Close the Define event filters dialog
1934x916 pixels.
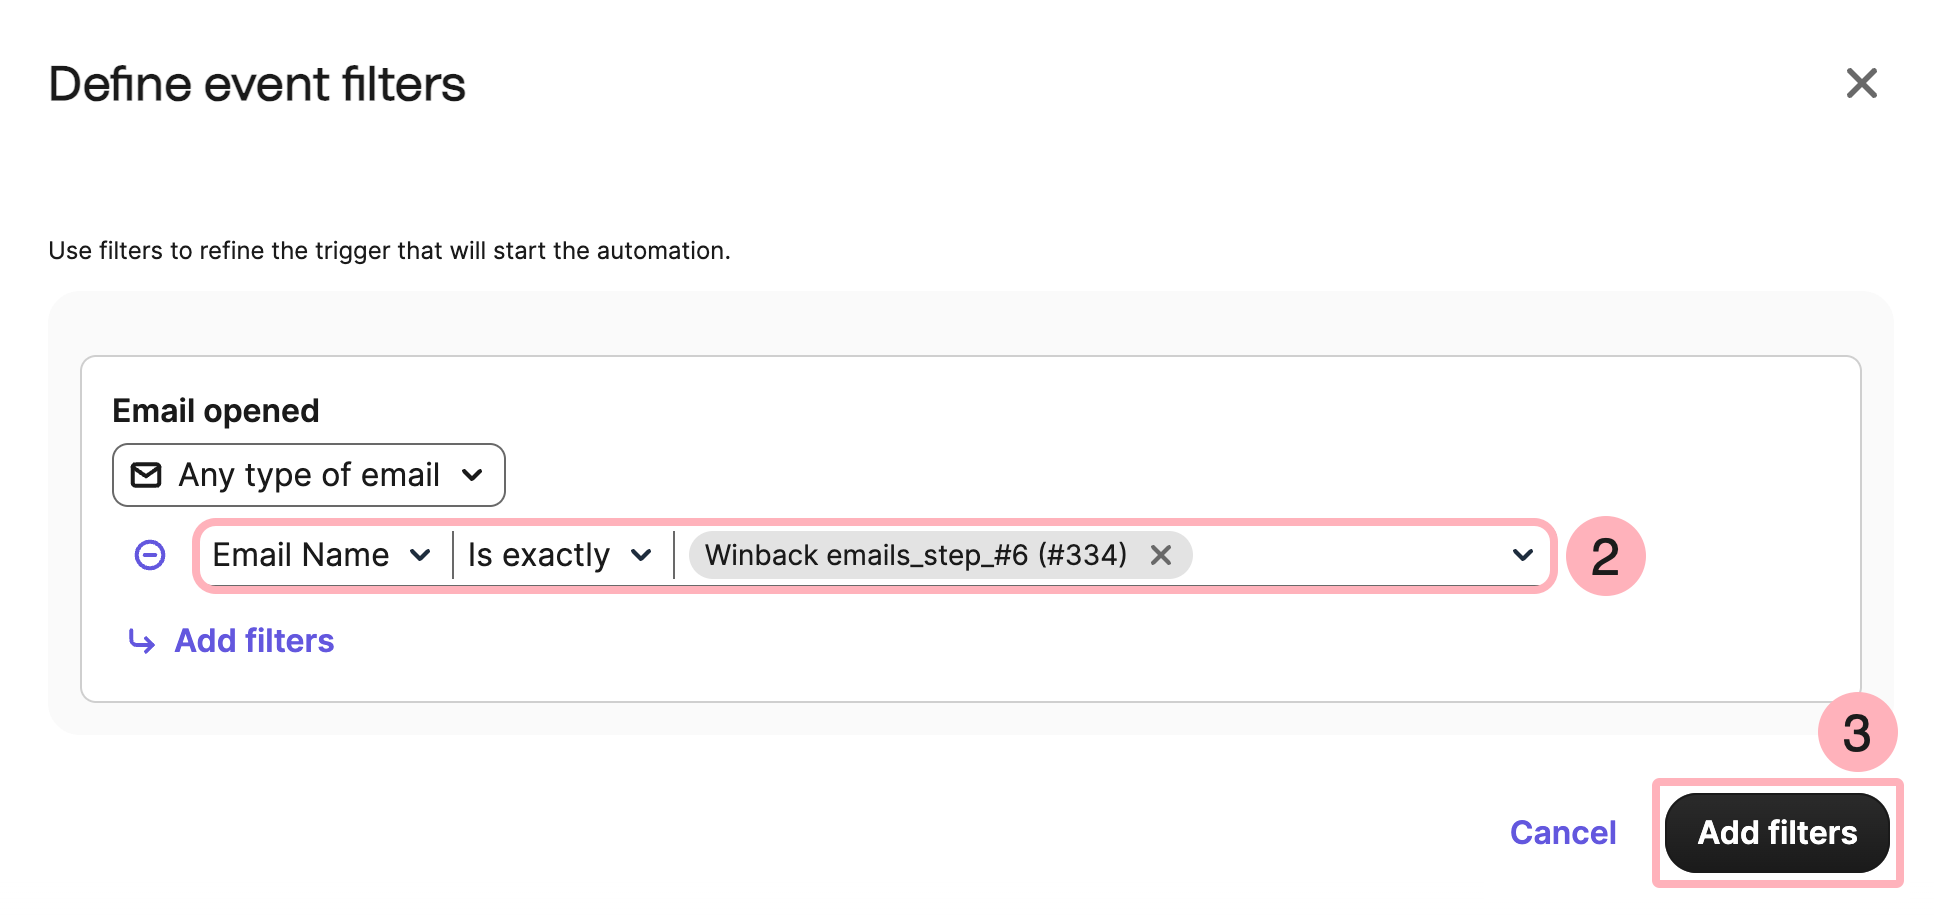[x=1861, y=83]
